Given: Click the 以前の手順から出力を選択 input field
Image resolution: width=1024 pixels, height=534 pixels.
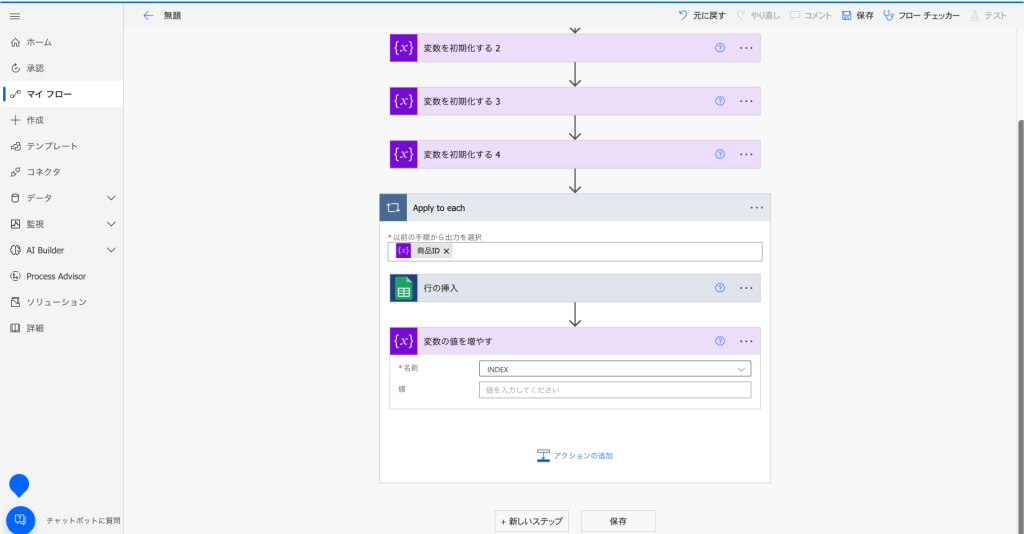Looking at the screenshot, I should pyautogui.click(x=575, y=252).
